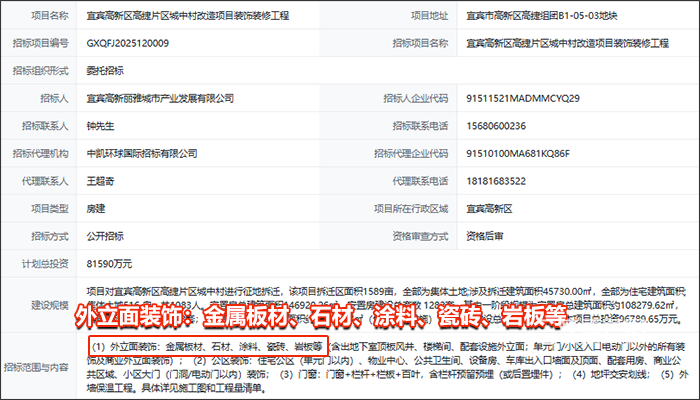Screen dimensions: 700x400
Task: Click the 项目所在行政区域 label
Action: coord(411,208)
